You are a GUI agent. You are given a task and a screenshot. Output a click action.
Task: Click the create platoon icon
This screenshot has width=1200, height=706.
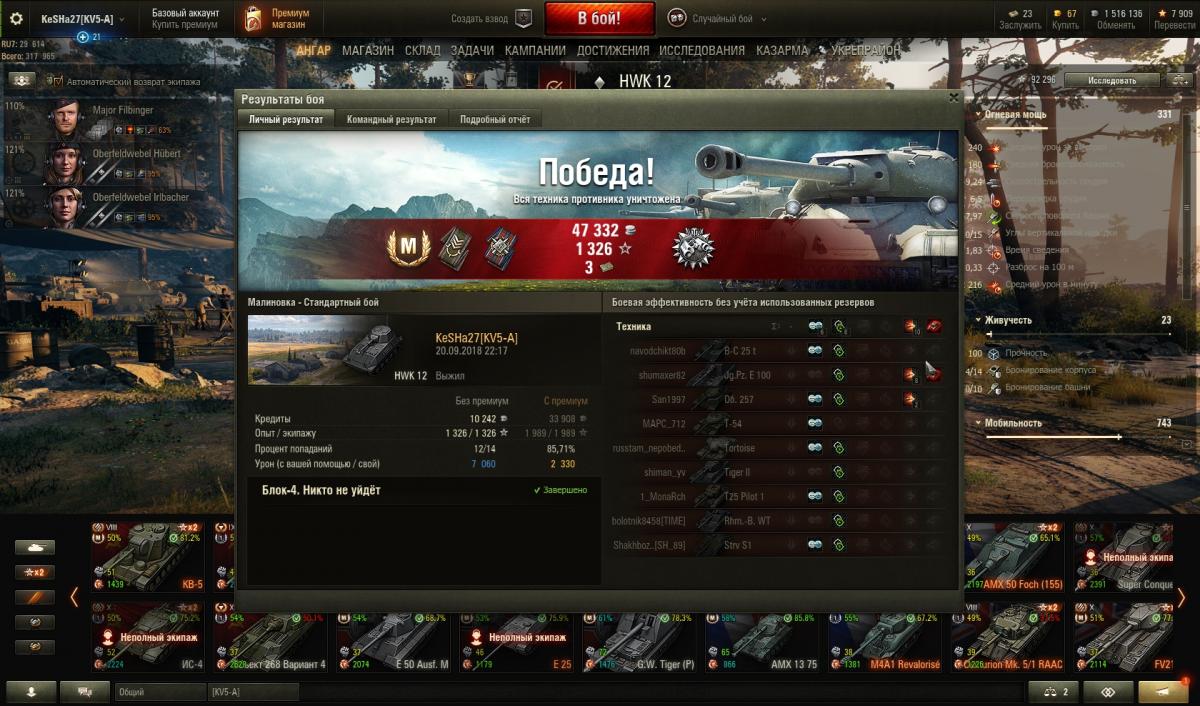(523, 18)
